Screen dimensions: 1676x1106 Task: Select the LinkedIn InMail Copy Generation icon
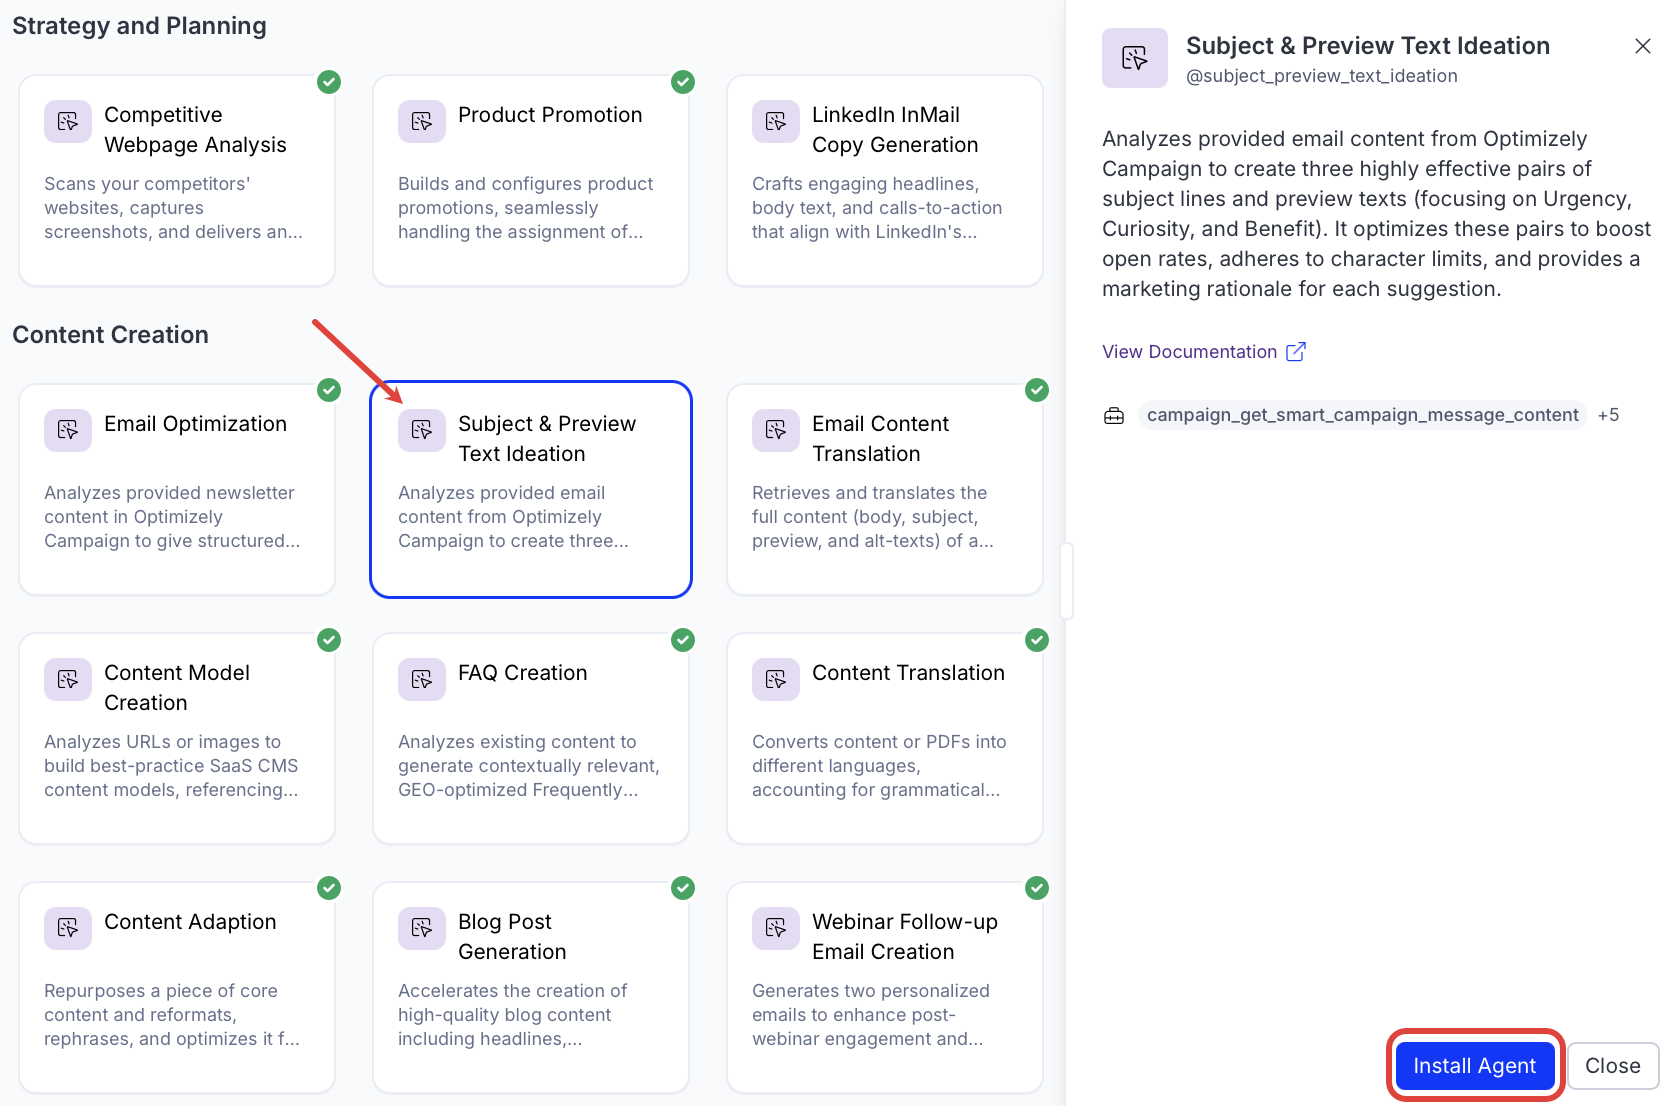click(x=775, y=121)
